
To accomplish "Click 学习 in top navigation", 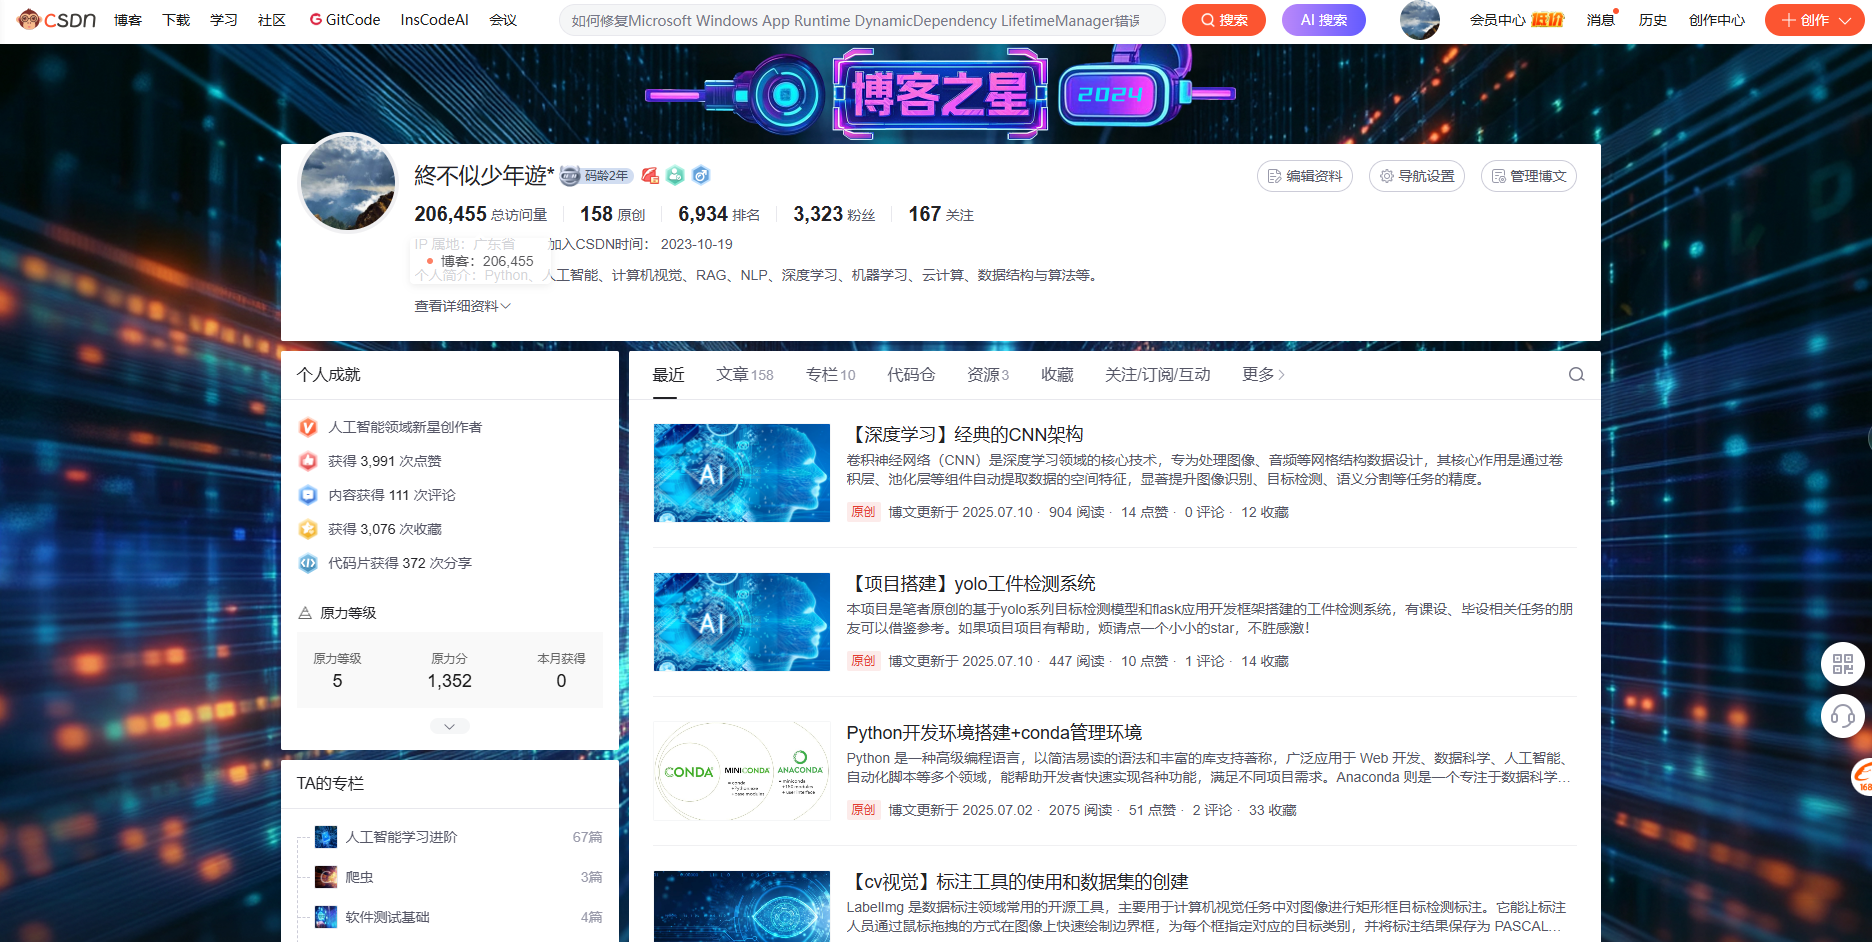I will point(224,20).
